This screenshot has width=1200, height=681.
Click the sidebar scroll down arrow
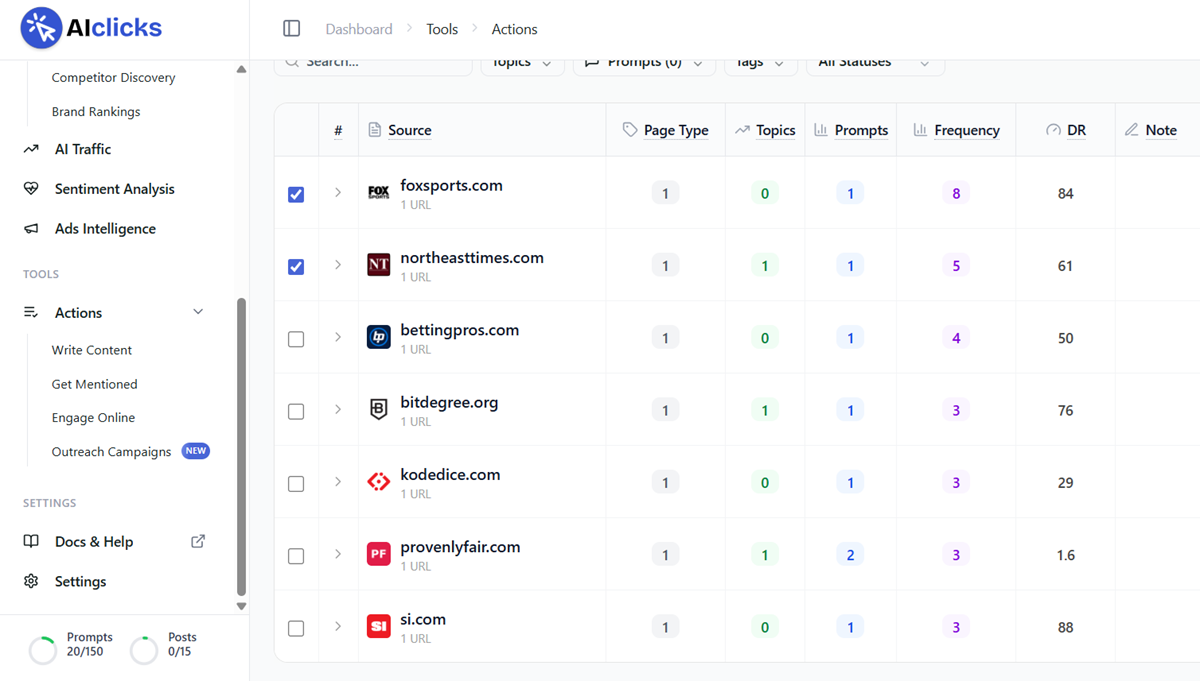tap(241, 606)
